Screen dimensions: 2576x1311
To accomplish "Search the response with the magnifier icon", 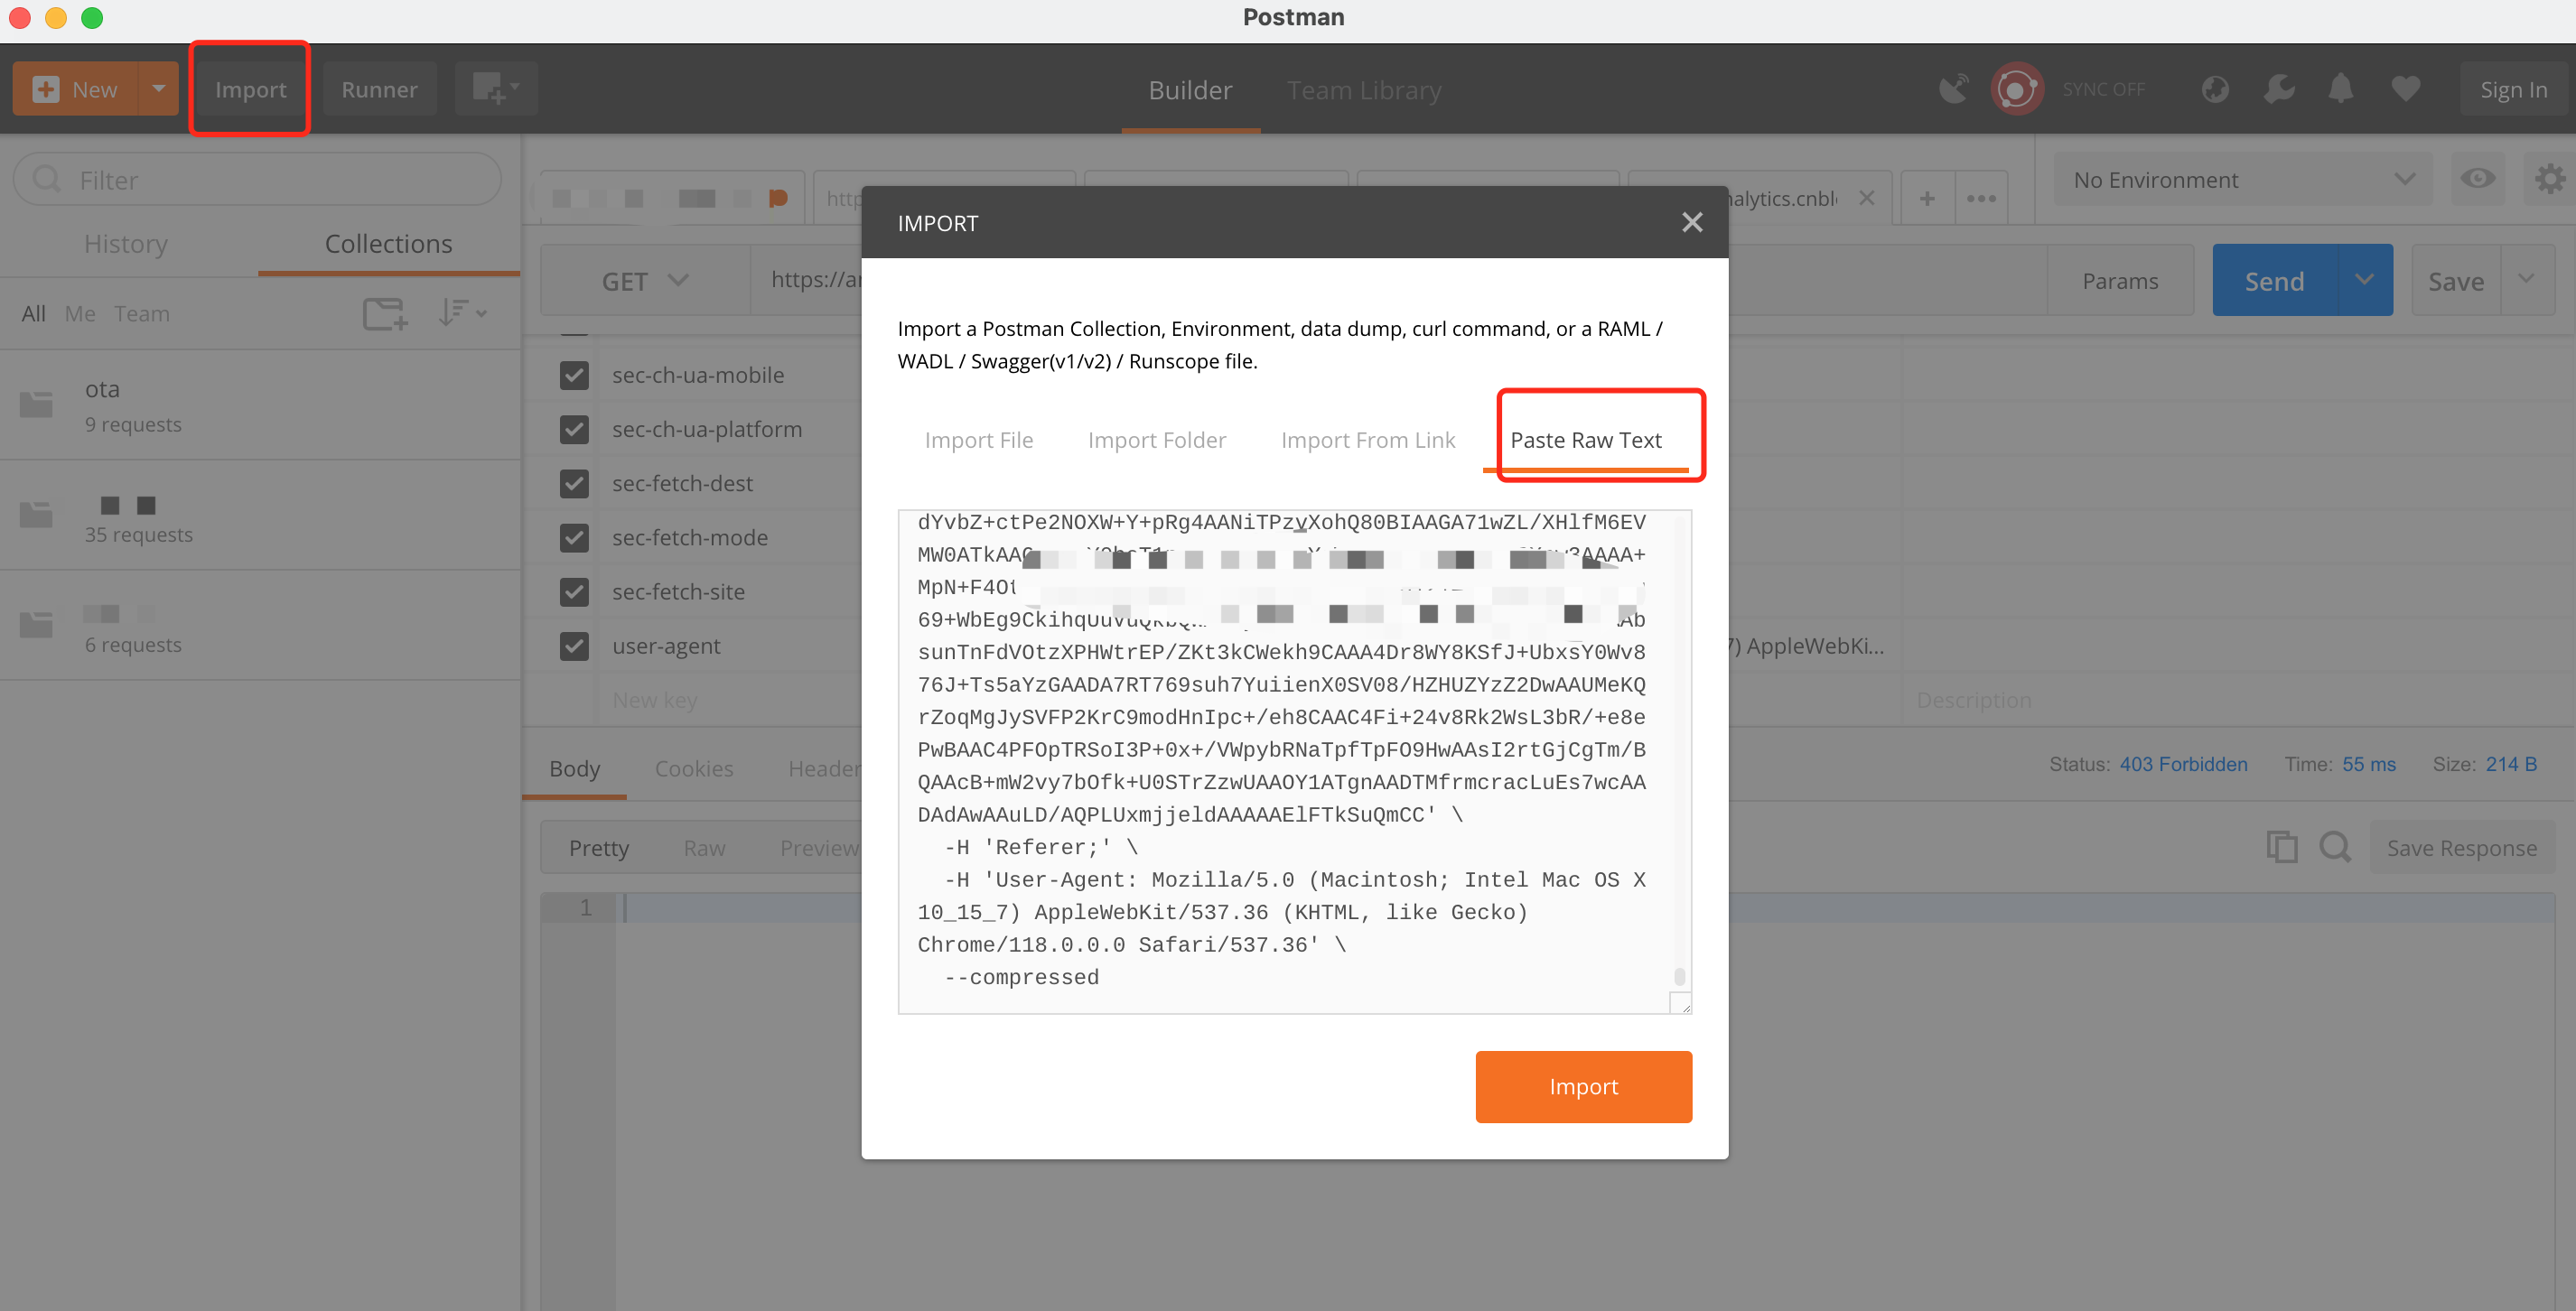I will pos(2336,846).
